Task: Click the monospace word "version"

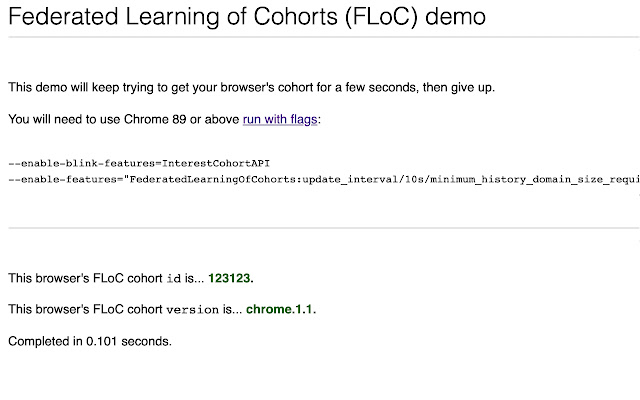Action: pyautogui.click(x=196, y=310)
